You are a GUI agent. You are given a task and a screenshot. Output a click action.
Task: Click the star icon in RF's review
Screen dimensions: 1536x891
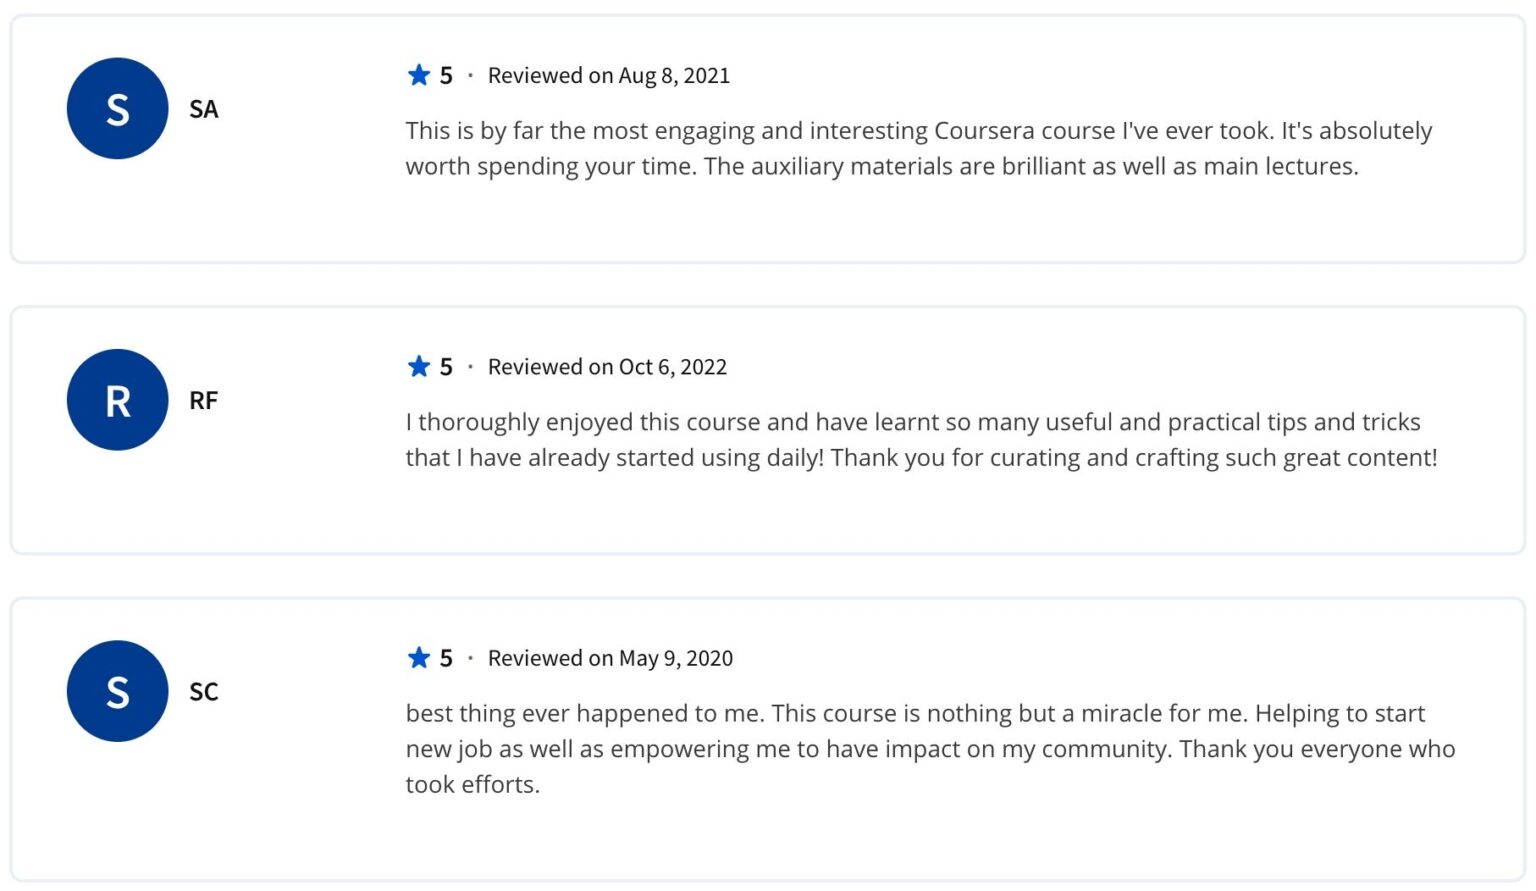(419, 366)
